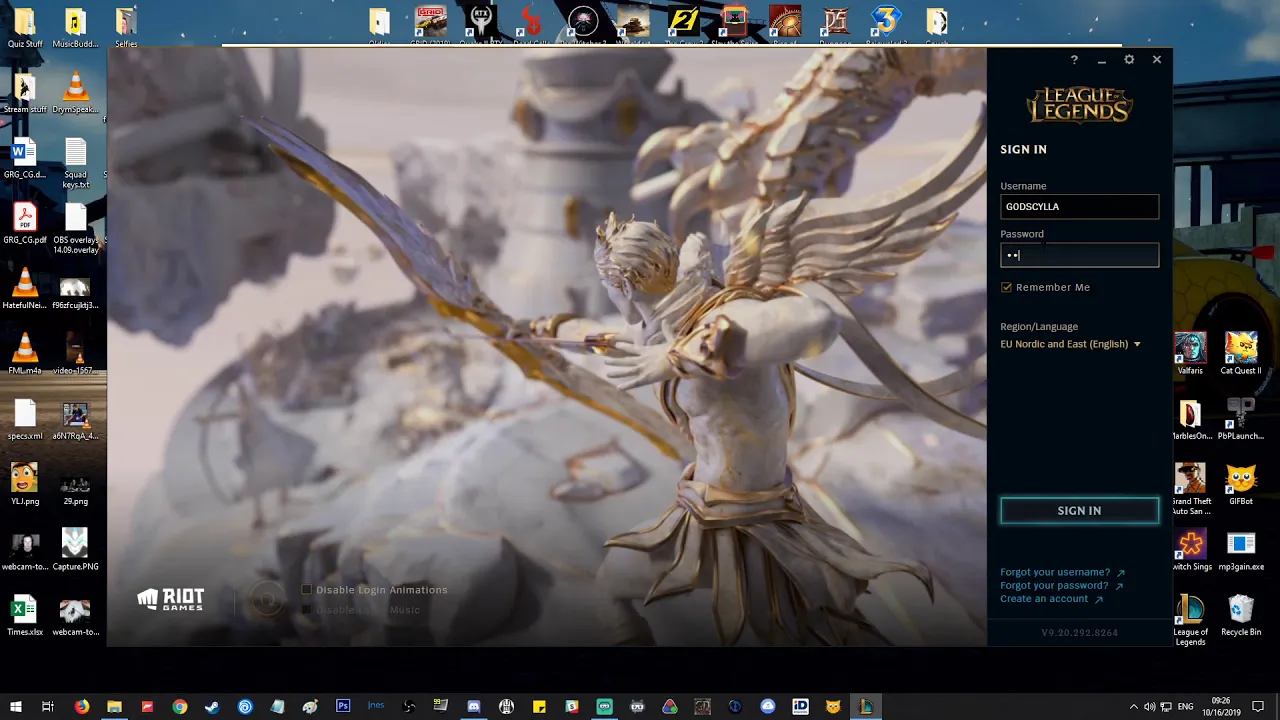The width and height of the screenshot is (1280, 720).
Task: Open Windows Start menu
Action: pos(15,707)
